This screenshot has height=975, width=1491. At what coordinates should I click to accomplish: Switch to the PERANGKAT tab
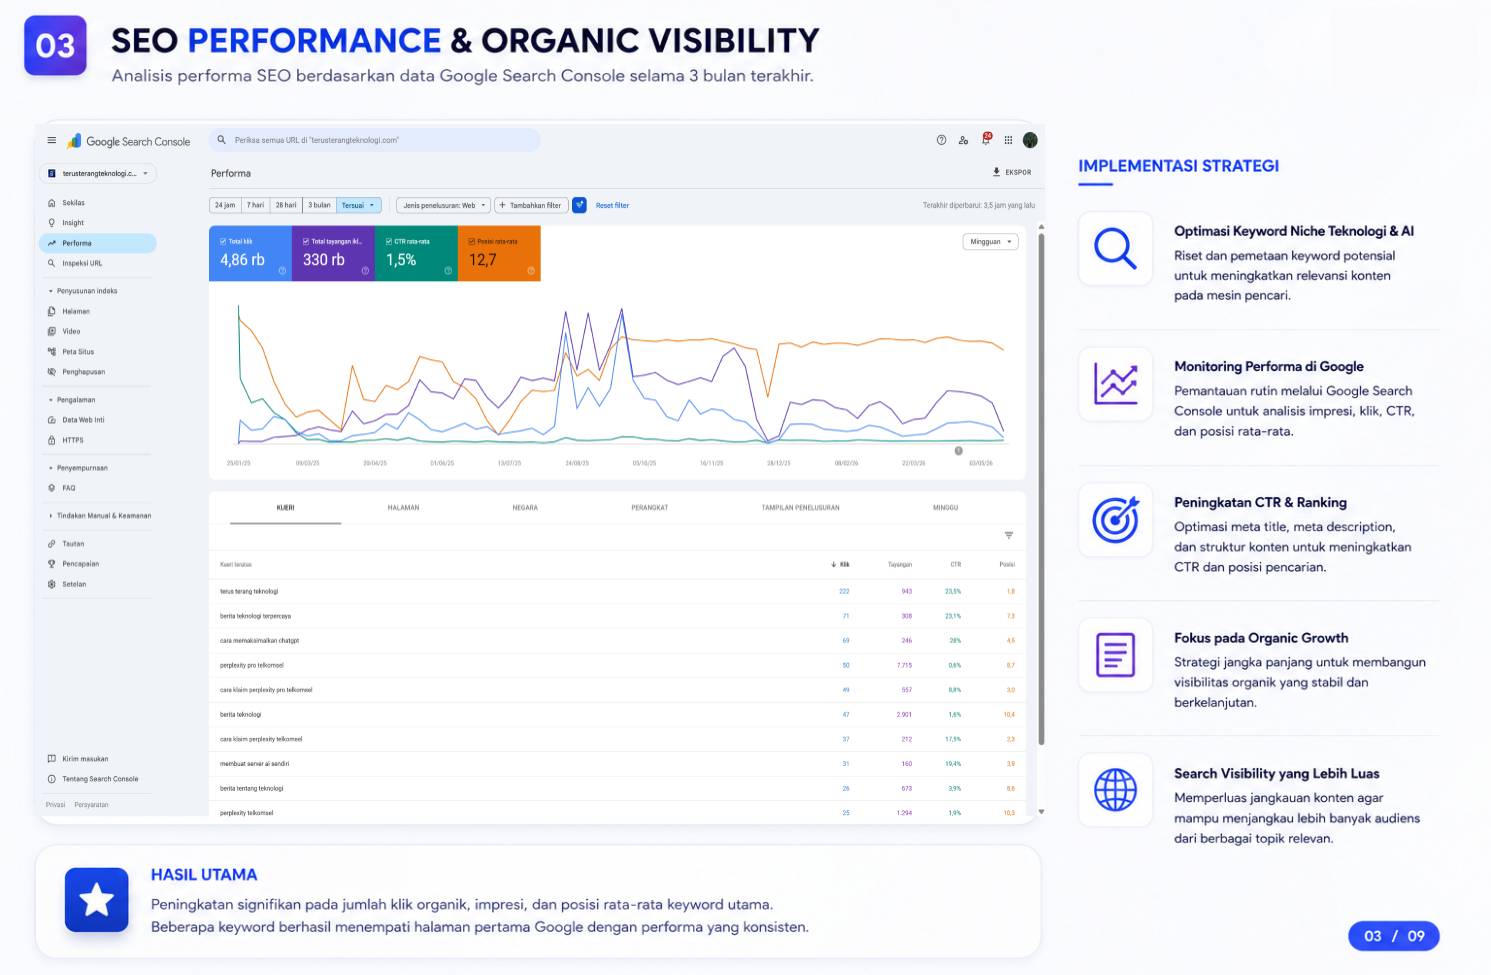[650, 508]
